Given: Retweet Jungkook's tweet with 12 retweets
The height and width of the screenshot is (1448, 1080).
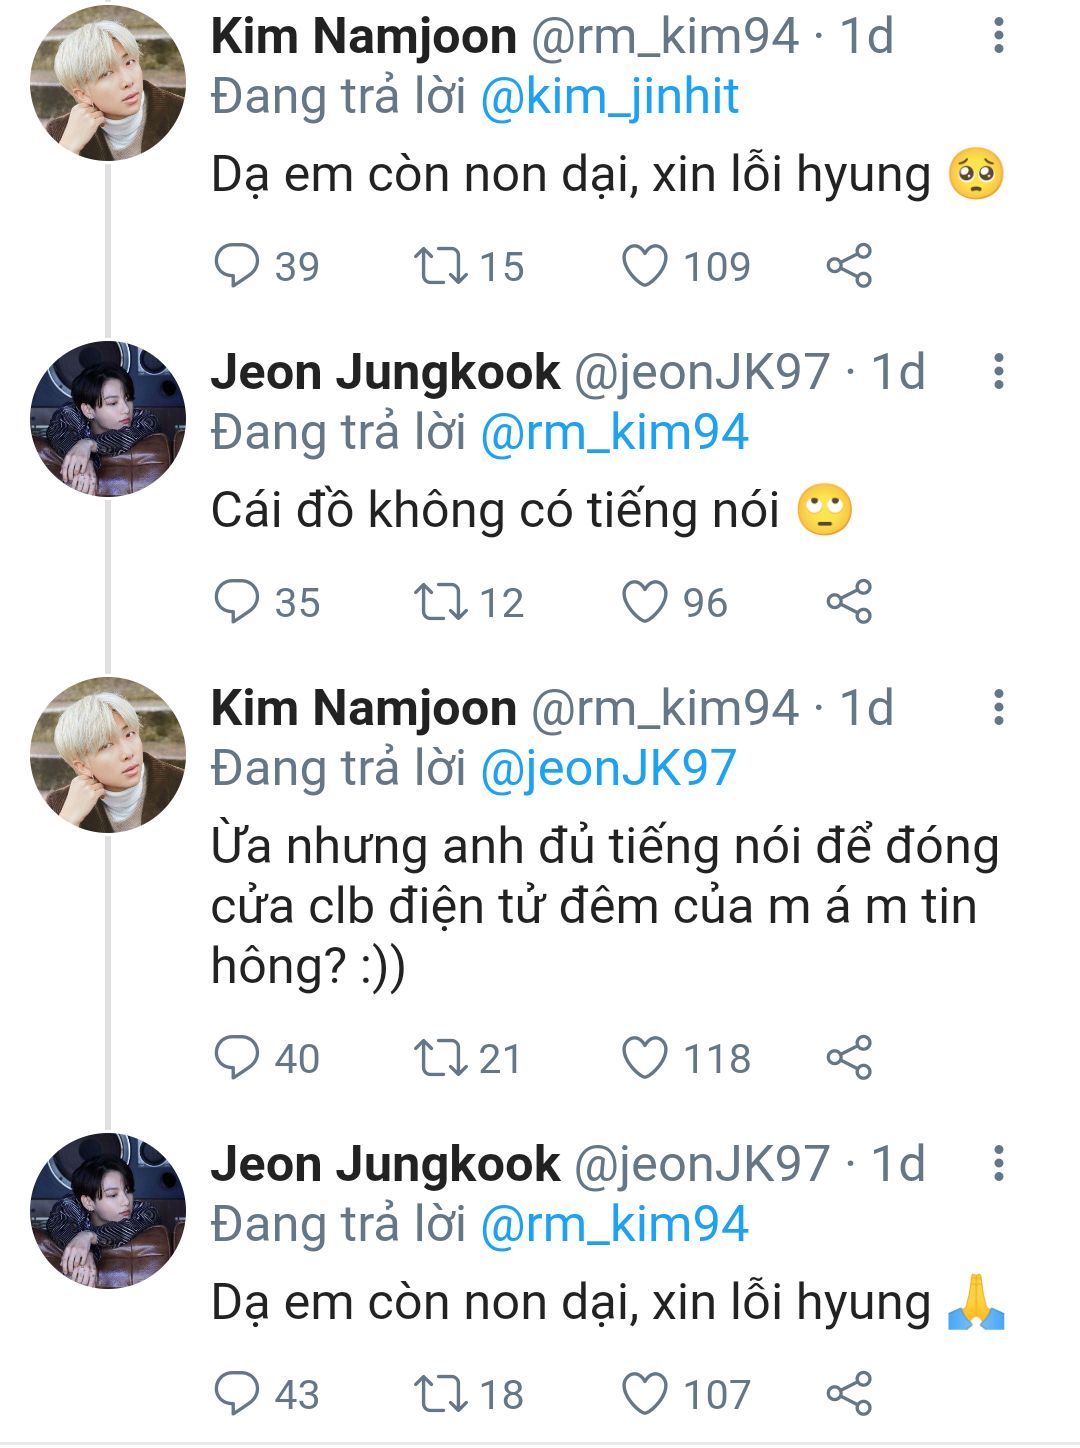Looking at the screenshot, I should [x=440, y=602].
